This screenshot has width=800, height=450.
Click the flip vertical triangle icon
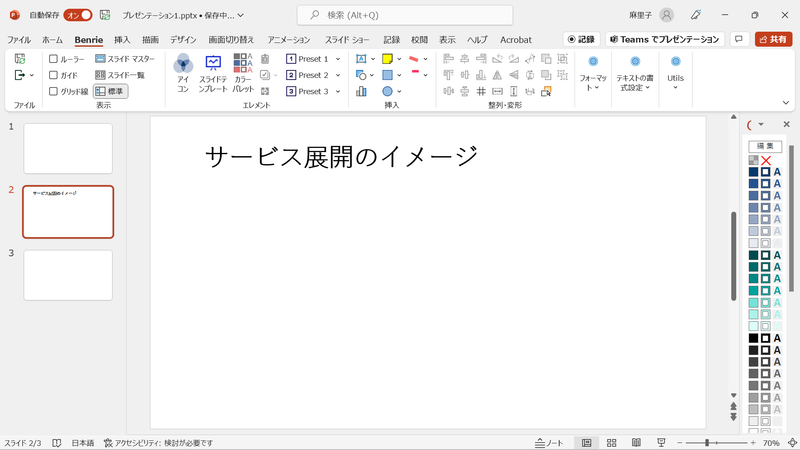(x=497, y=76)
